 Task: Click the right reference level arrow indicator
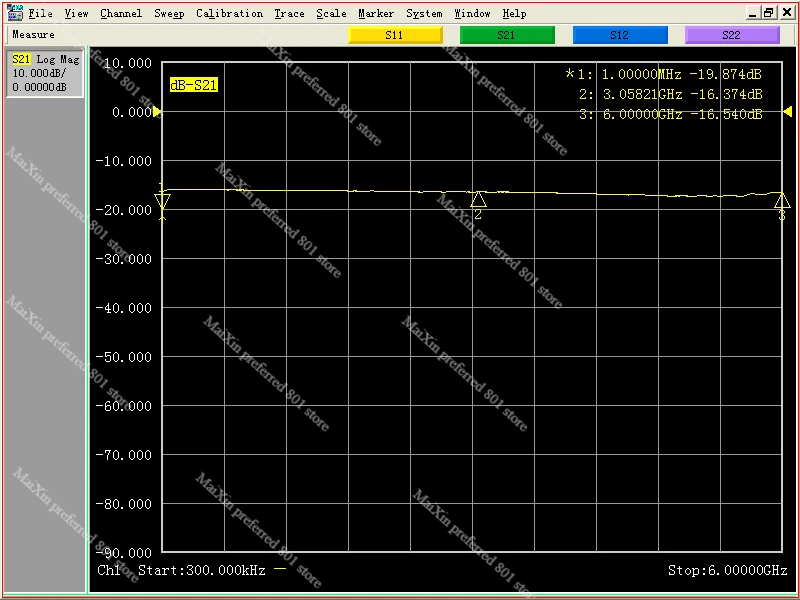click(788, 111)
